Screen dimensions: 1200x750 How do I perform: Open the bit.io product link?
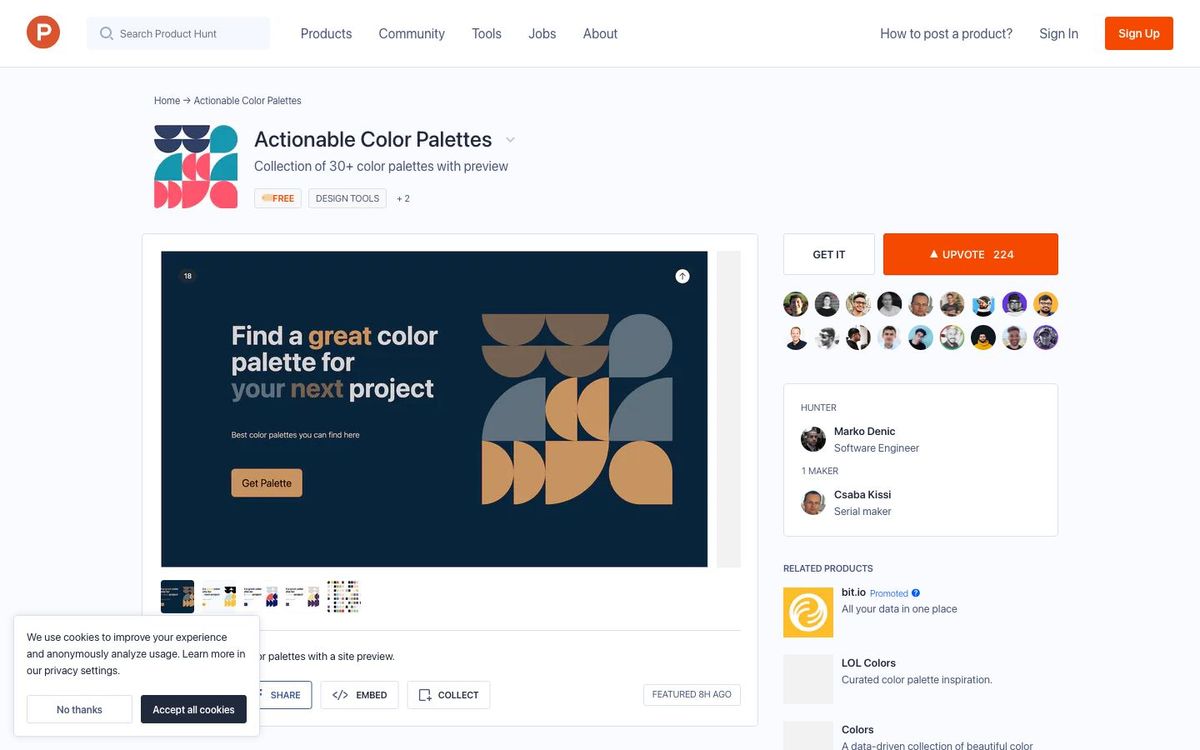pos(853,592)
